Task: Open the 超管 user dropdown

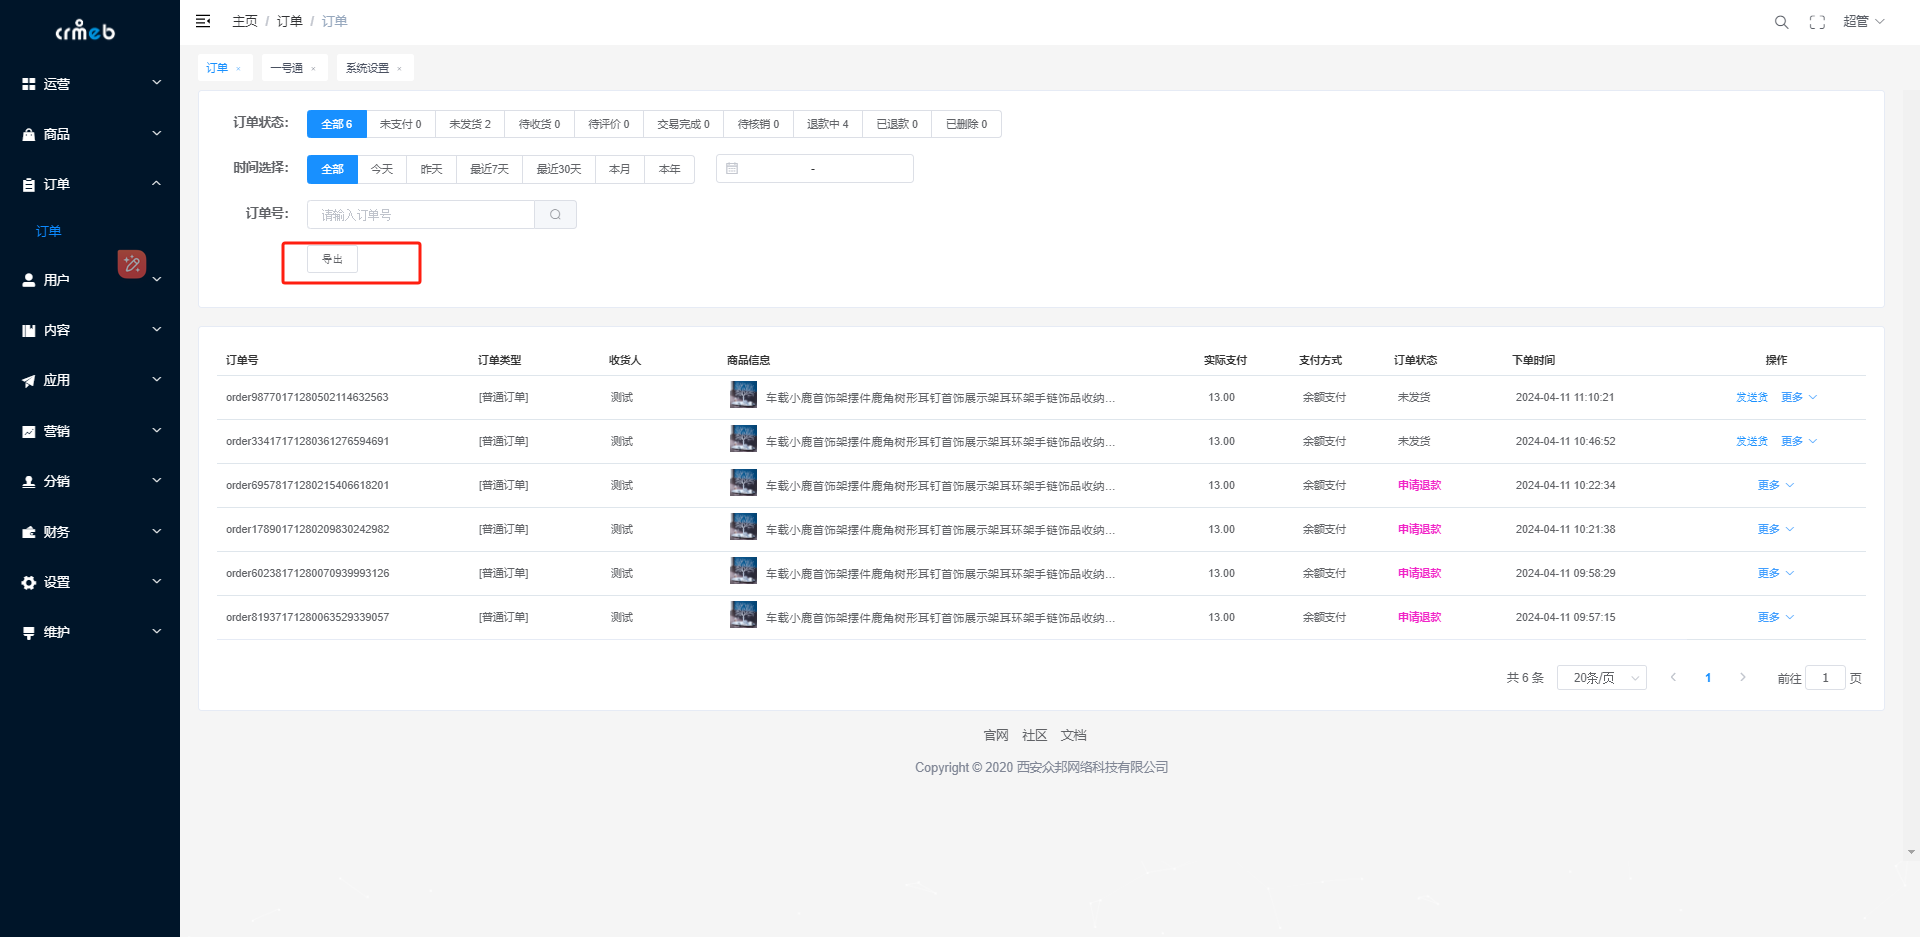Action: (x=1863, y=21)
